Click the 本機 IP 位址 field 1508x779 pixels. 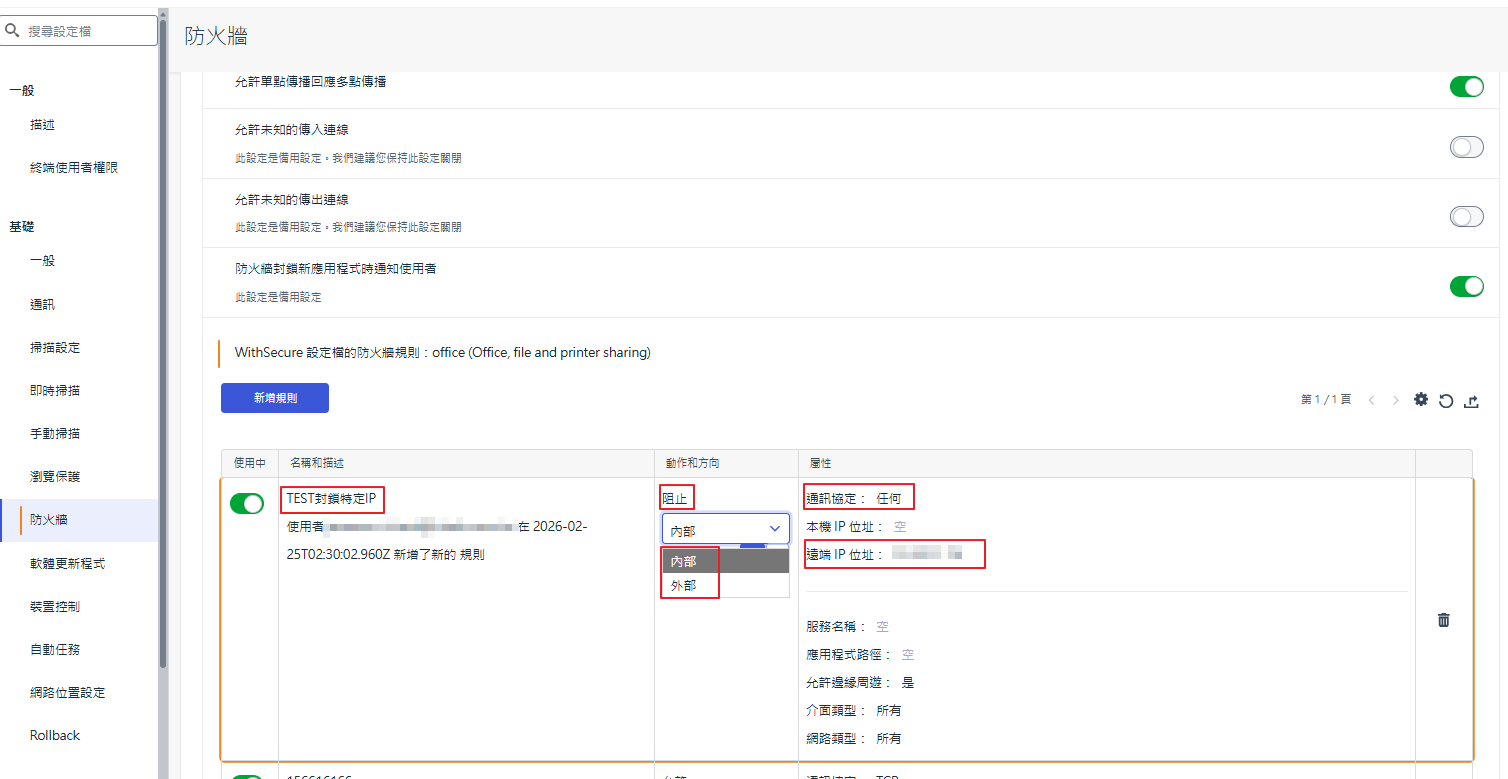coord(856,526)
